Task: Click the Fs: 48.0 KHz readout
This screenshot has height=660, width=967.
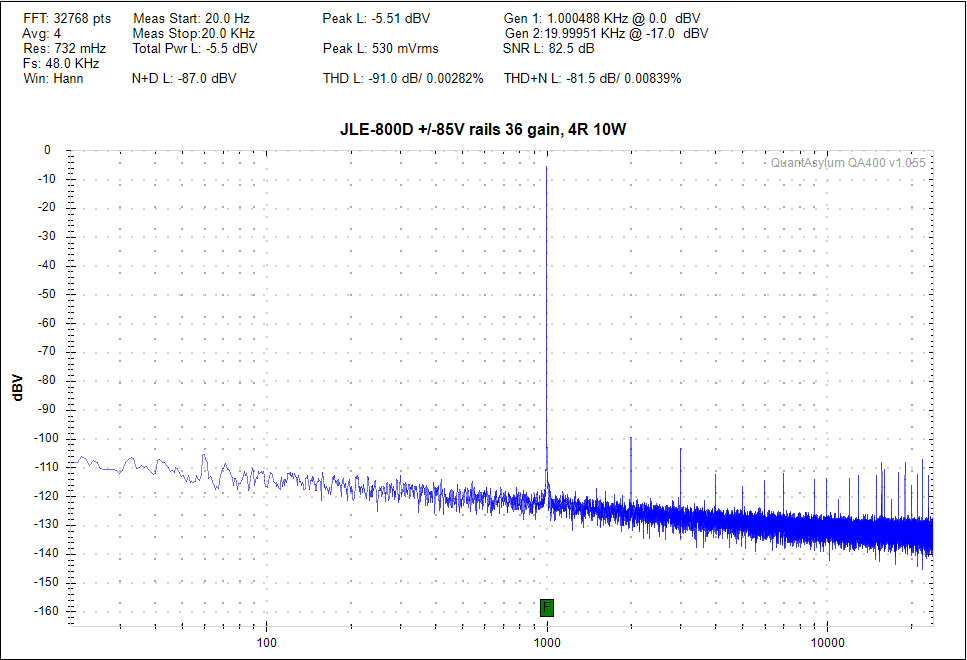Action: pyautogui.click(x=61, y=63)
